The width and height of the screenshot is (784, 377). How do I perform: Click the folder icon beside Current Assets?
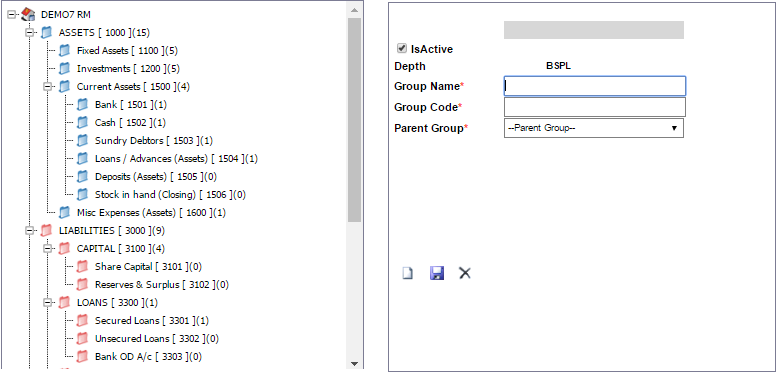[64, 86]
